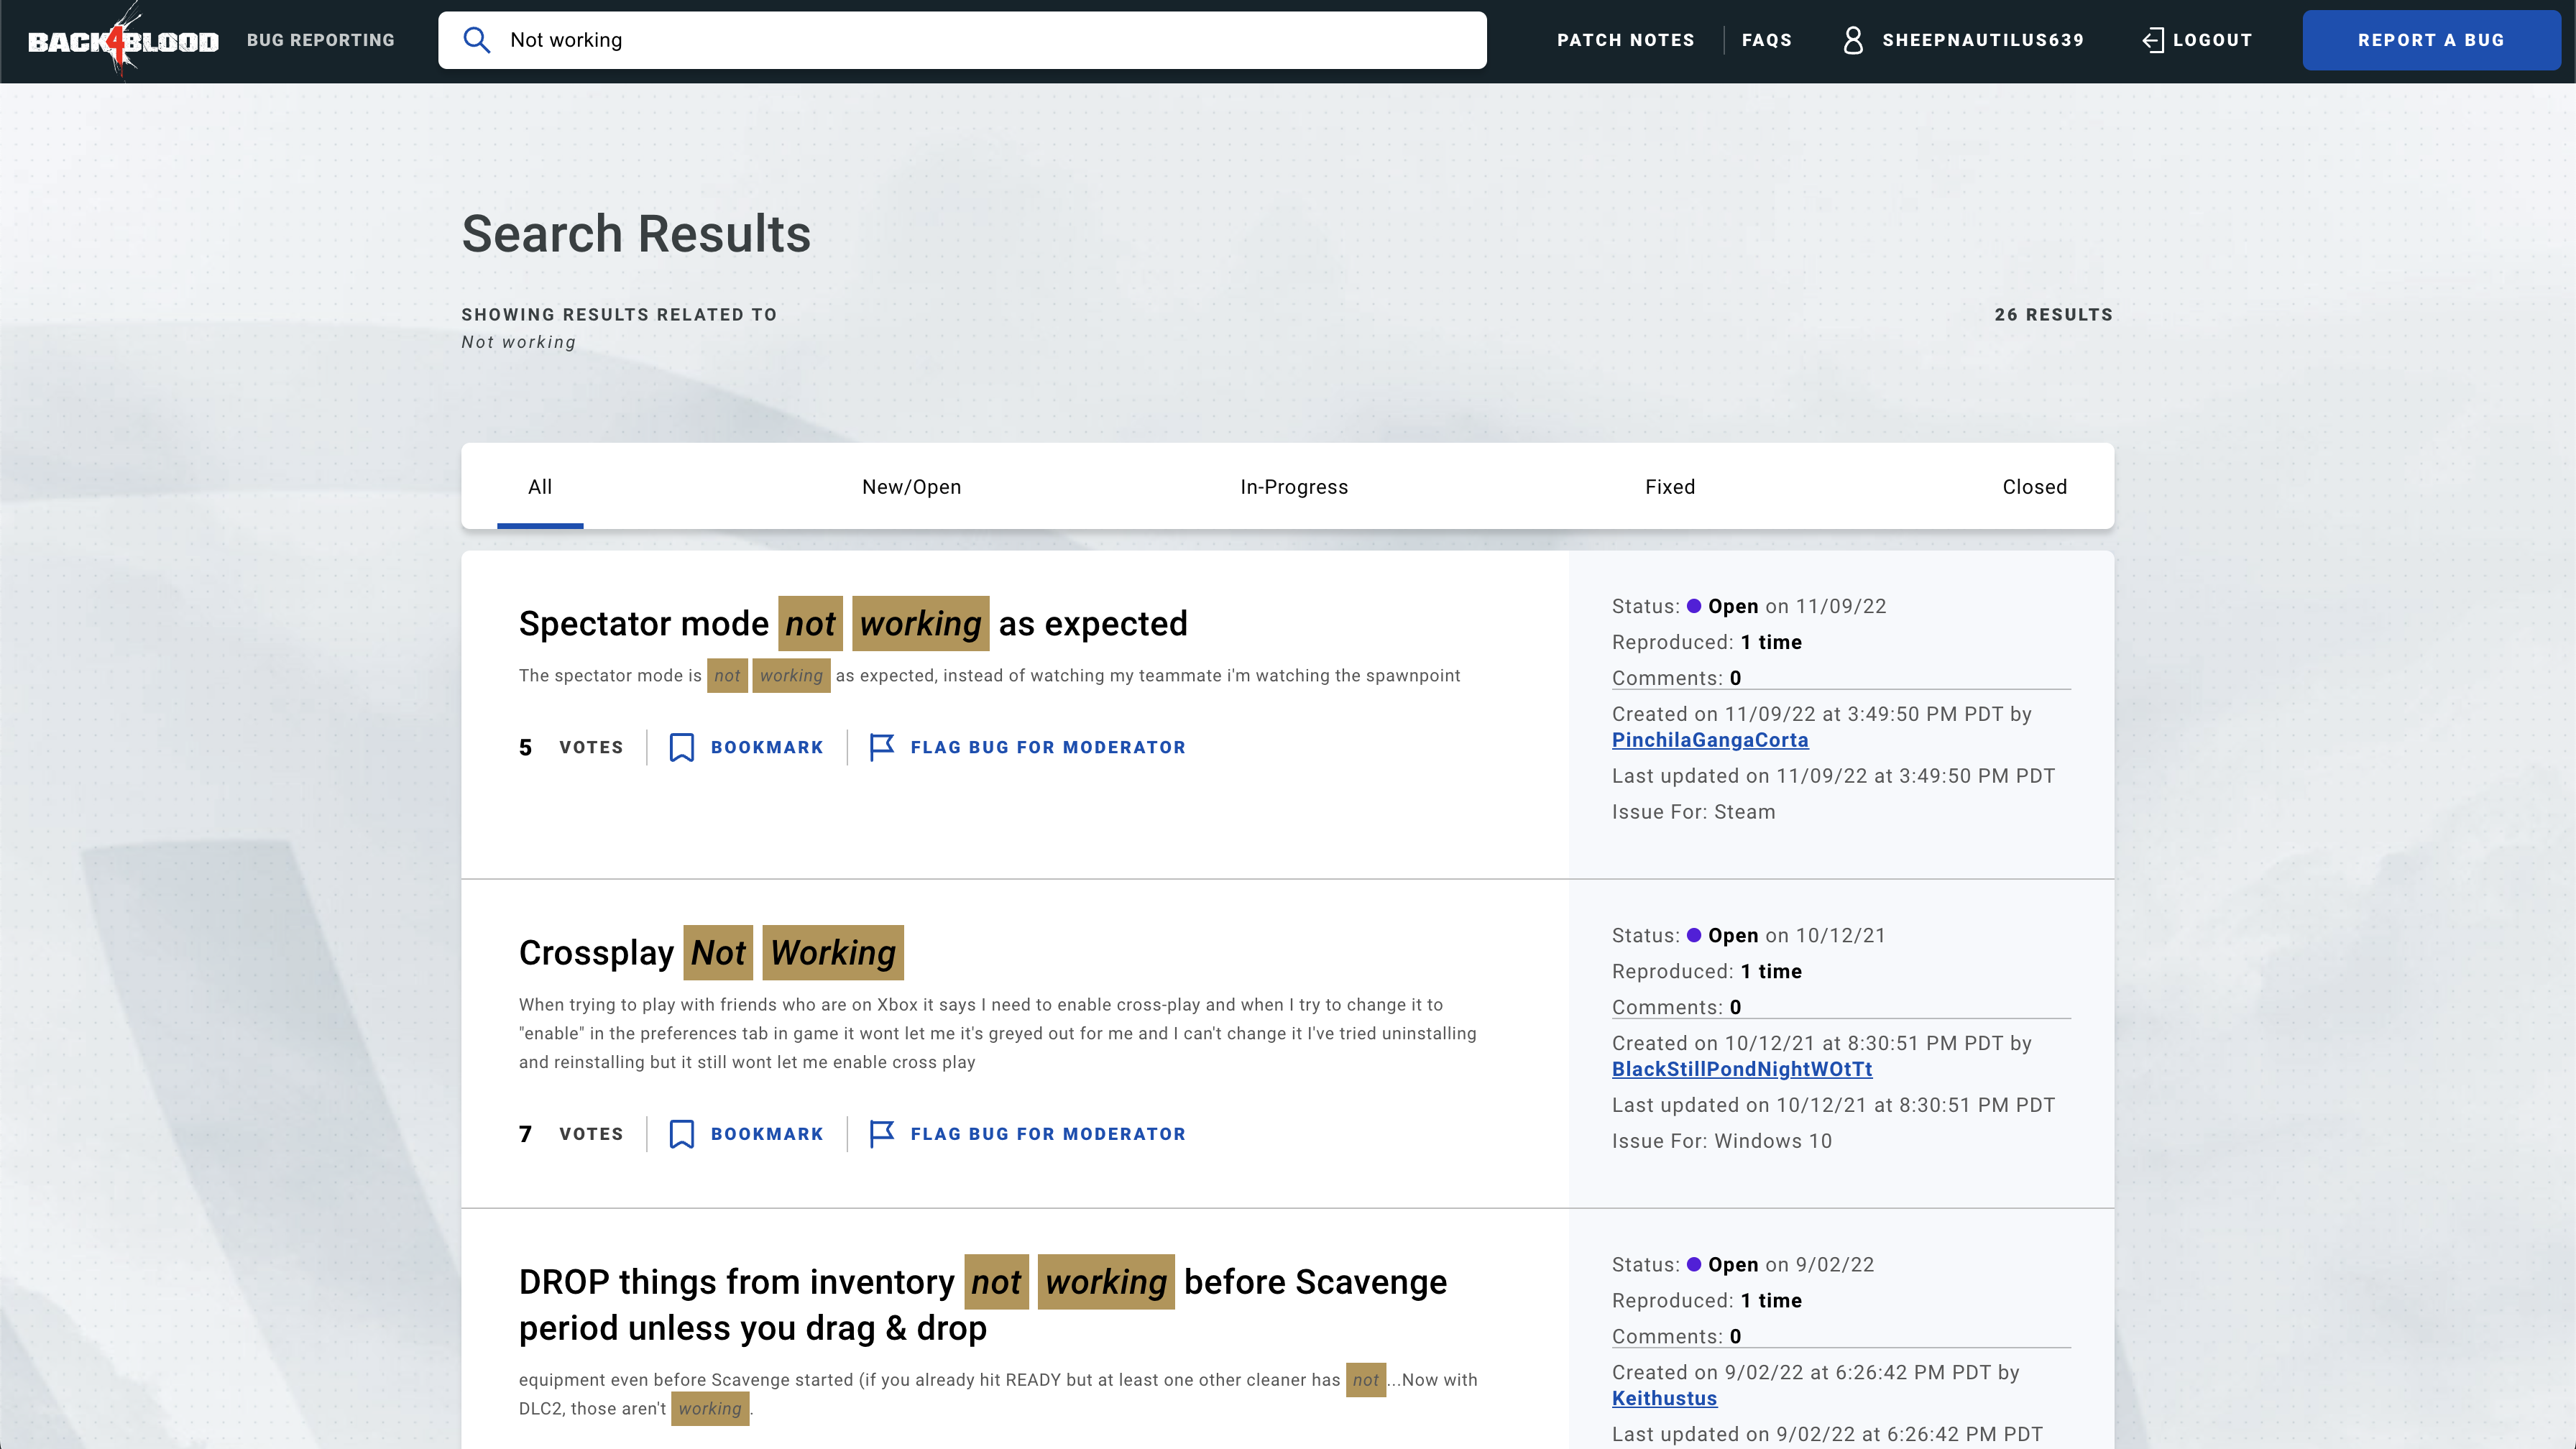The width and height of the screenshot is (2576, 1449).
Task: Open 'DROP things from inventory' bug report
Action: (982, 1305)
